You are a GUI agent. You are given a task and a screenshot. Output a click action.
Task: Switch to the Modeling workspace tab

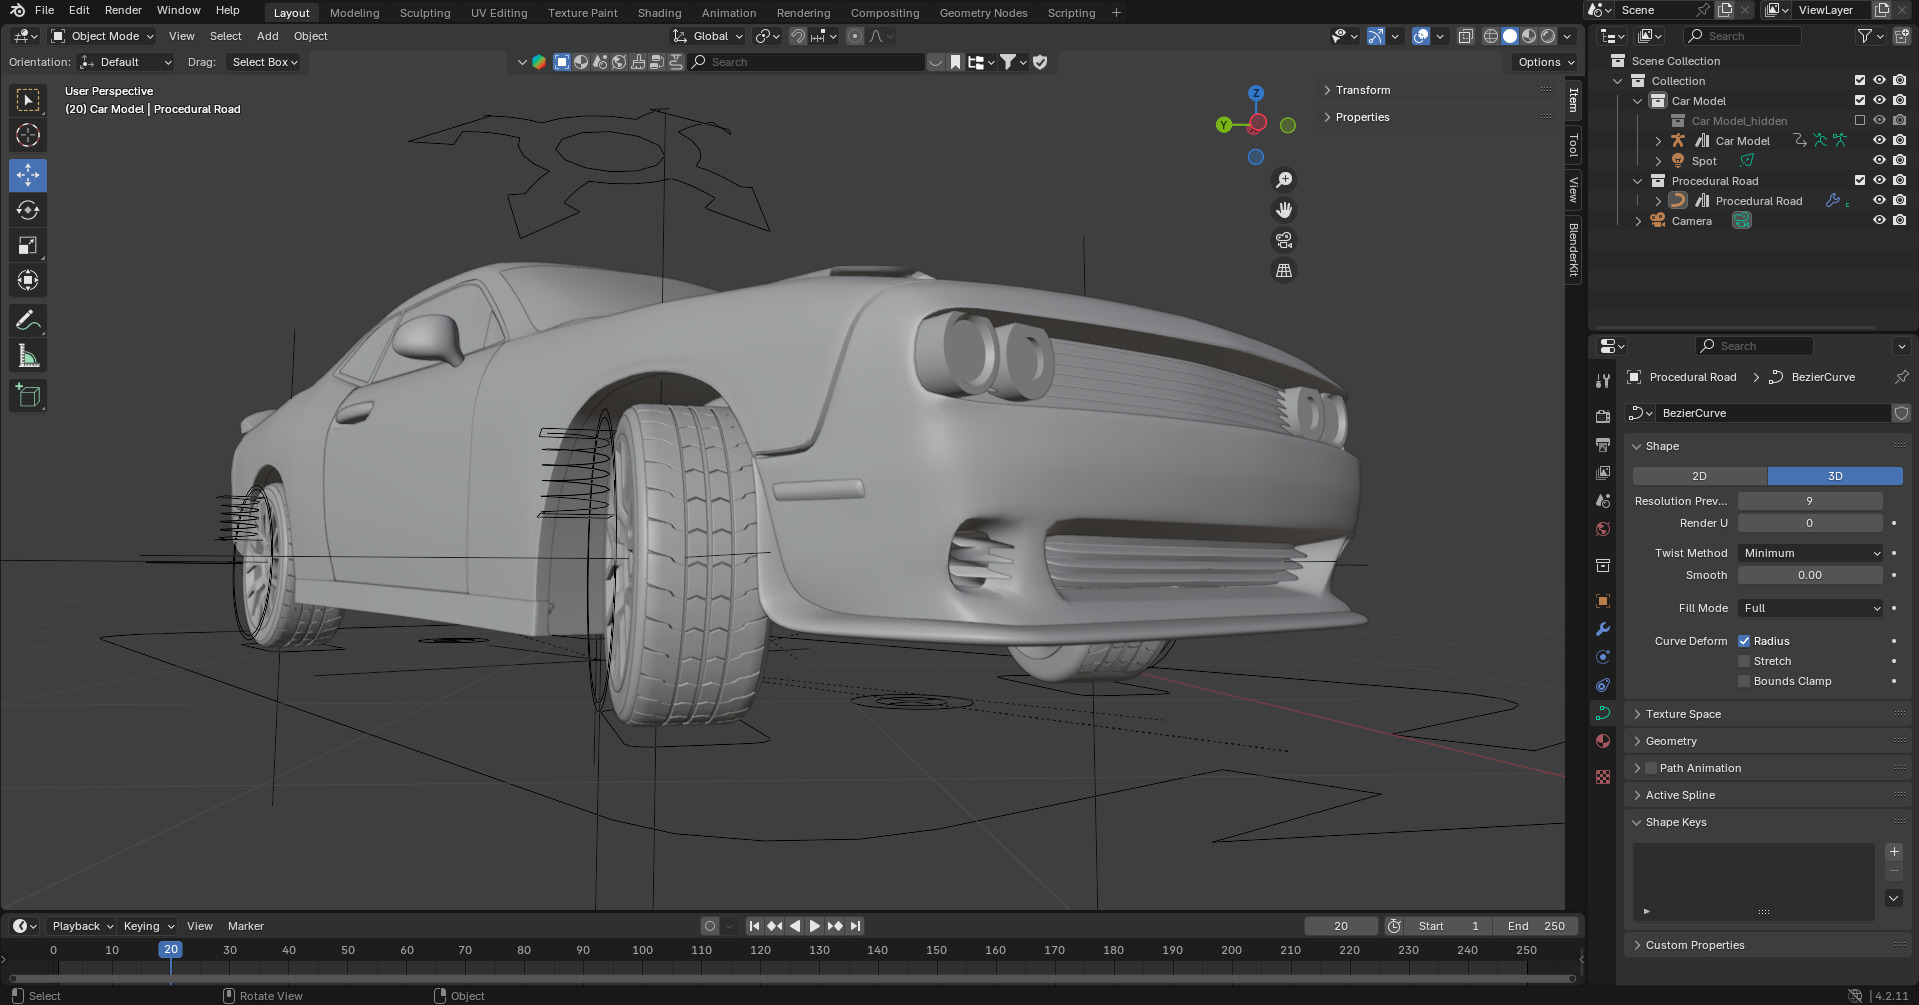point(355,13)
